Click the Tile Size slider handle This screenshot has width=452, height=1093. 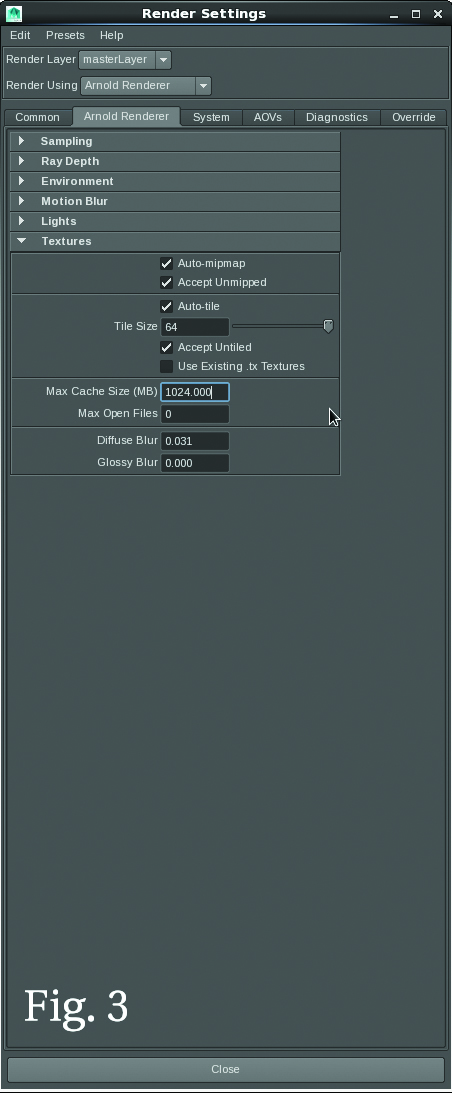point(328,326)
